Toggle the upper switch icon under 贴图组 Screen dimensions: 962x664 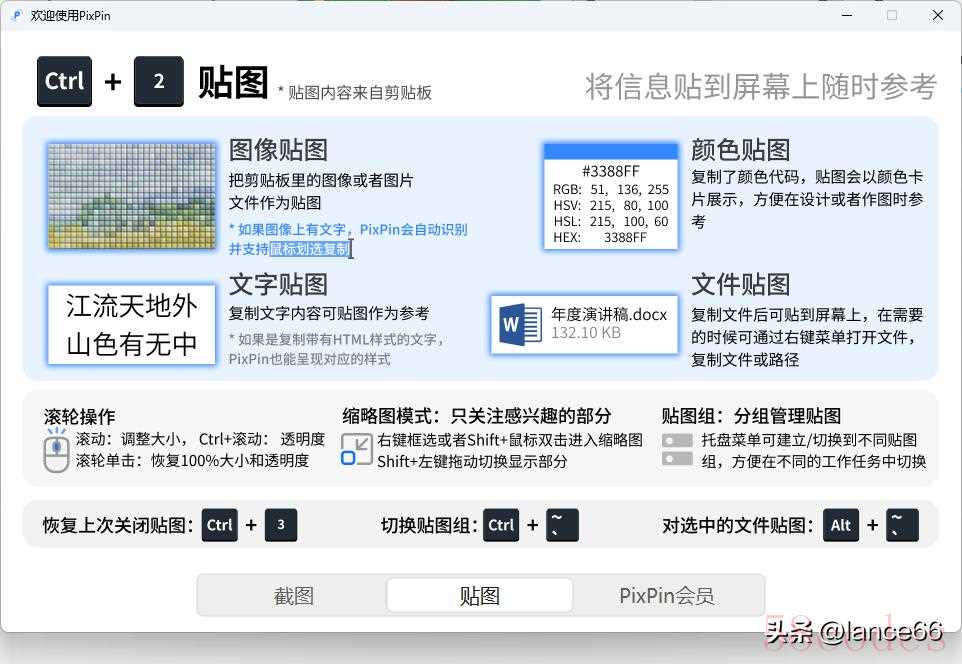coord(677,440)
